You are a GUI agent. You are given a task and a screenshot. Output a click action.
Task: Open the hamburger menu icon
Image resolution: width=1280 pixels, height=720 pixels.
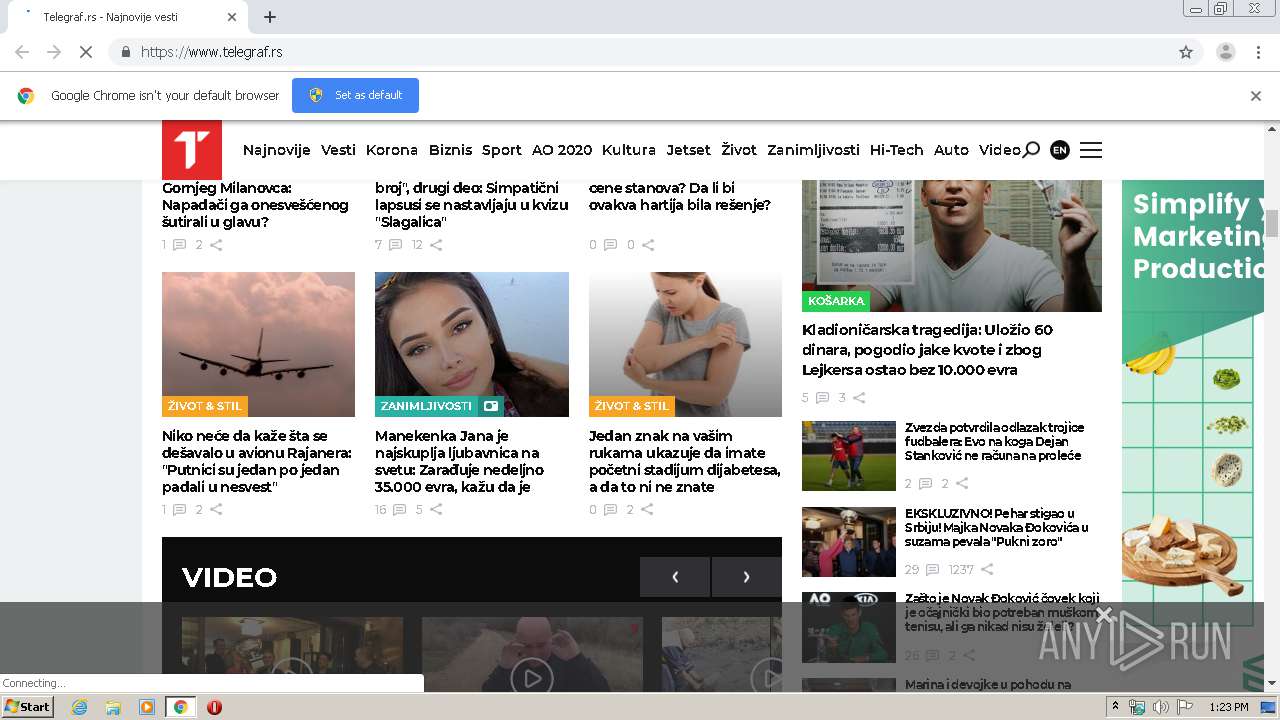pos(1091,150)
